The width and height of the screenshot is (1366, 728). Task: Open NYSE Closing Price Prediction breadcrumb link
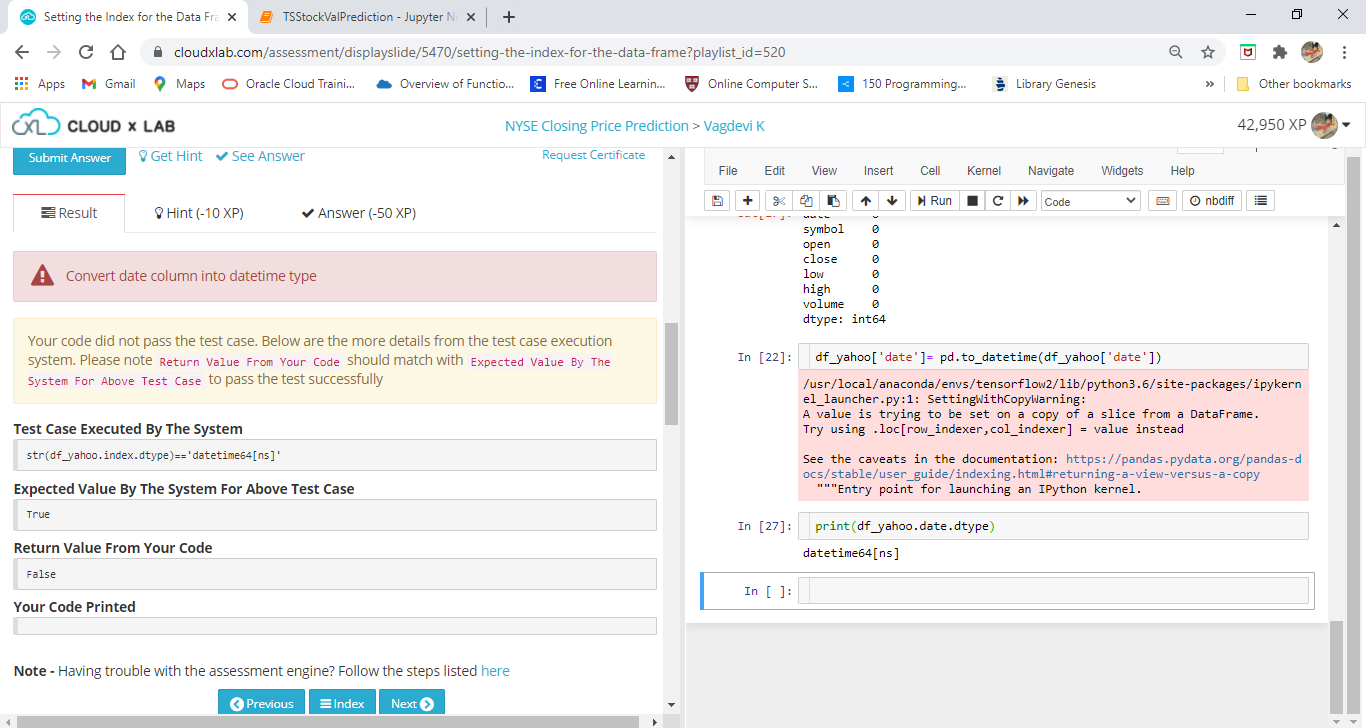click(597, 126)
